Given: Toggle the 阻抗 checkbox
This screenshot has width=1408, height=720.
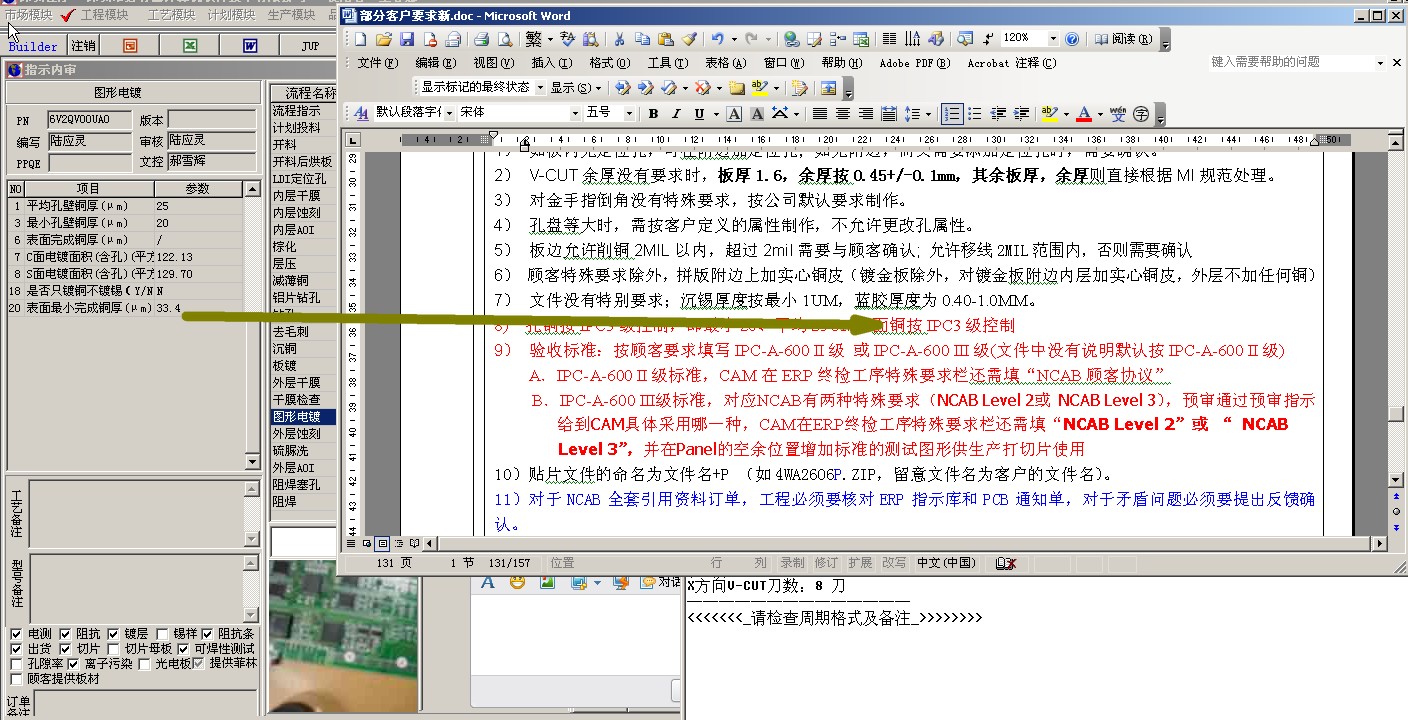Looking at the screenshot, I should (x=65, y=634).
